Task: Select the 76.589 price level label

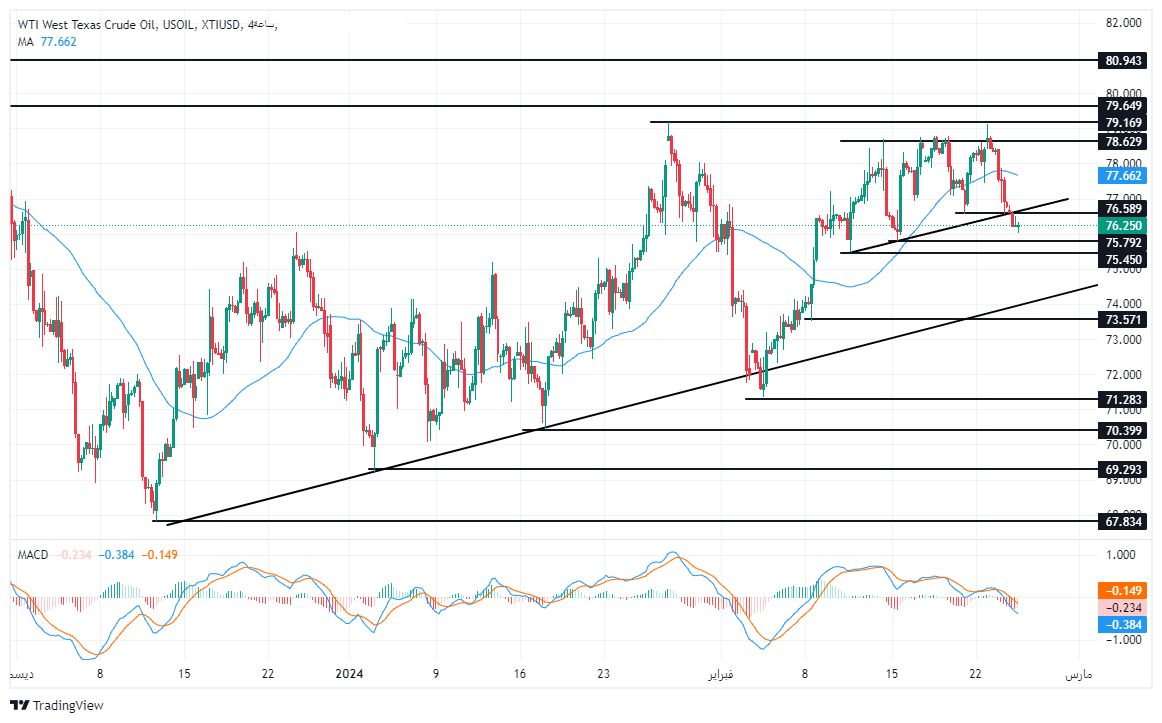Action: (x=1123, y=209)
